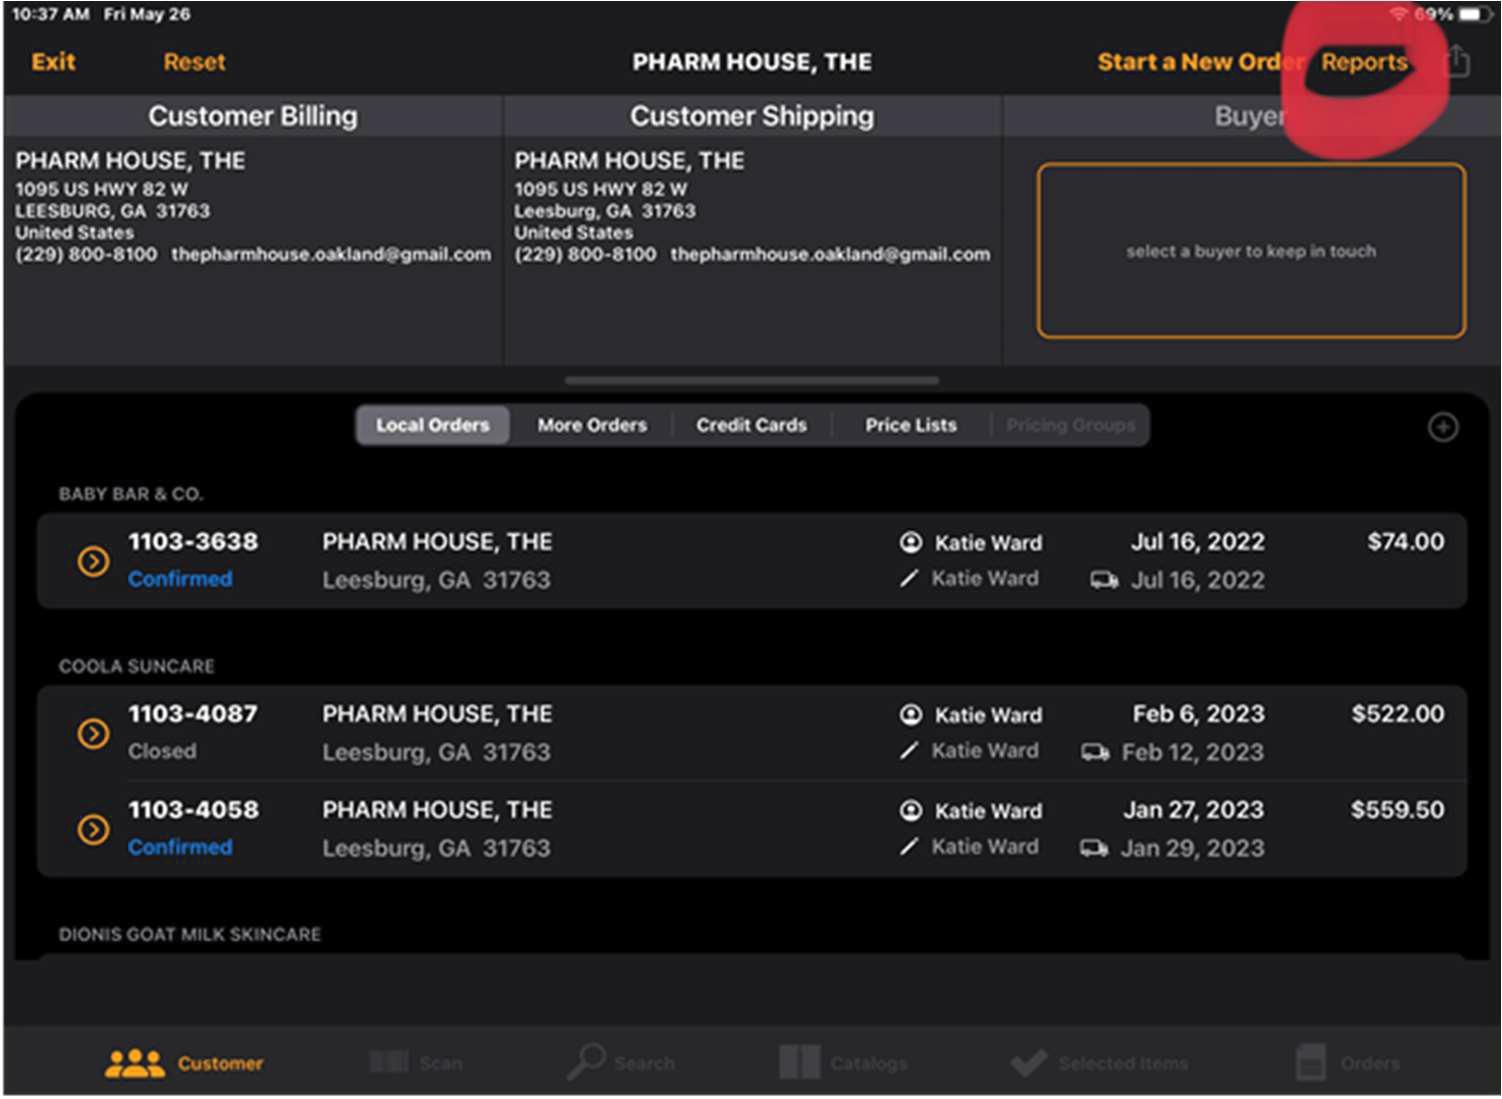Click the billing phone number

(86, 254)
